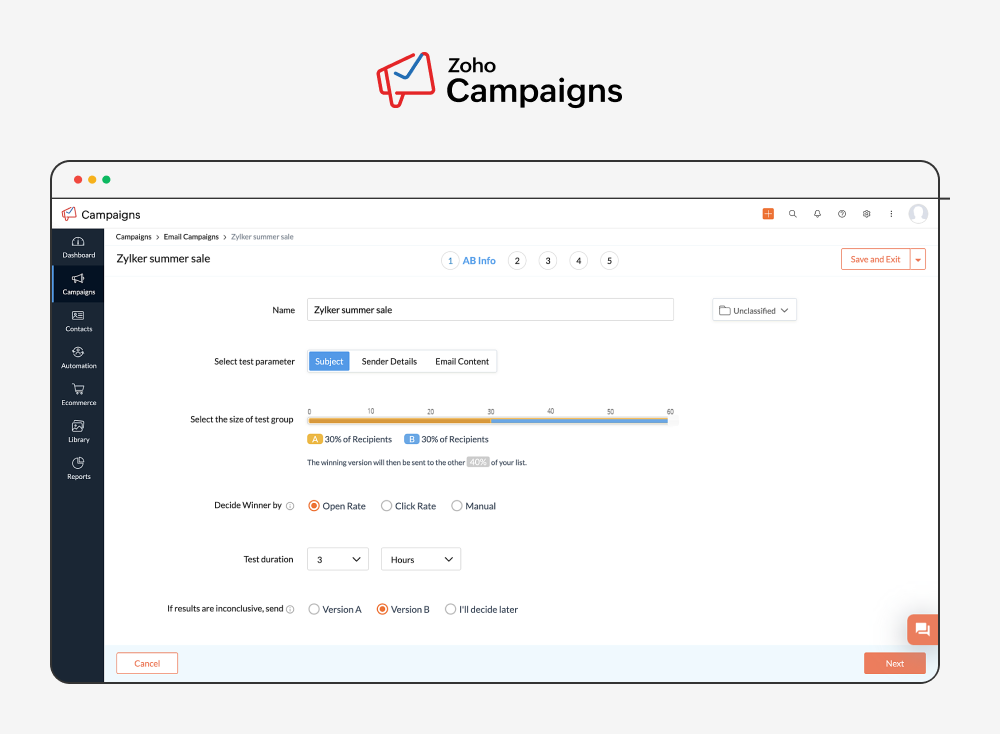Click the Save and Exit button

click(876, 260)
